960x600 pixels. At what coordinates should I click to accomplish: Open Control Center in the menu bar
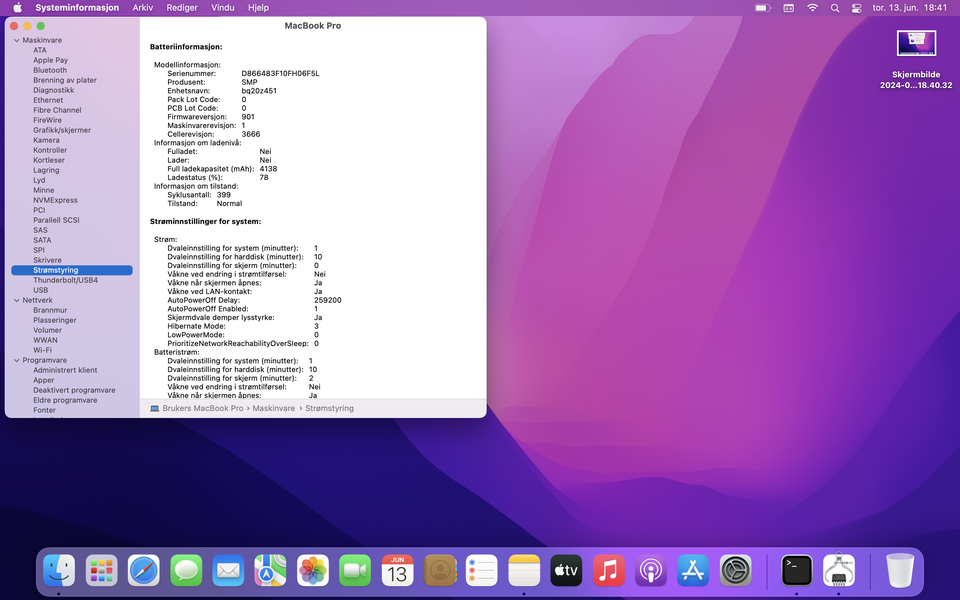point(856,8)
